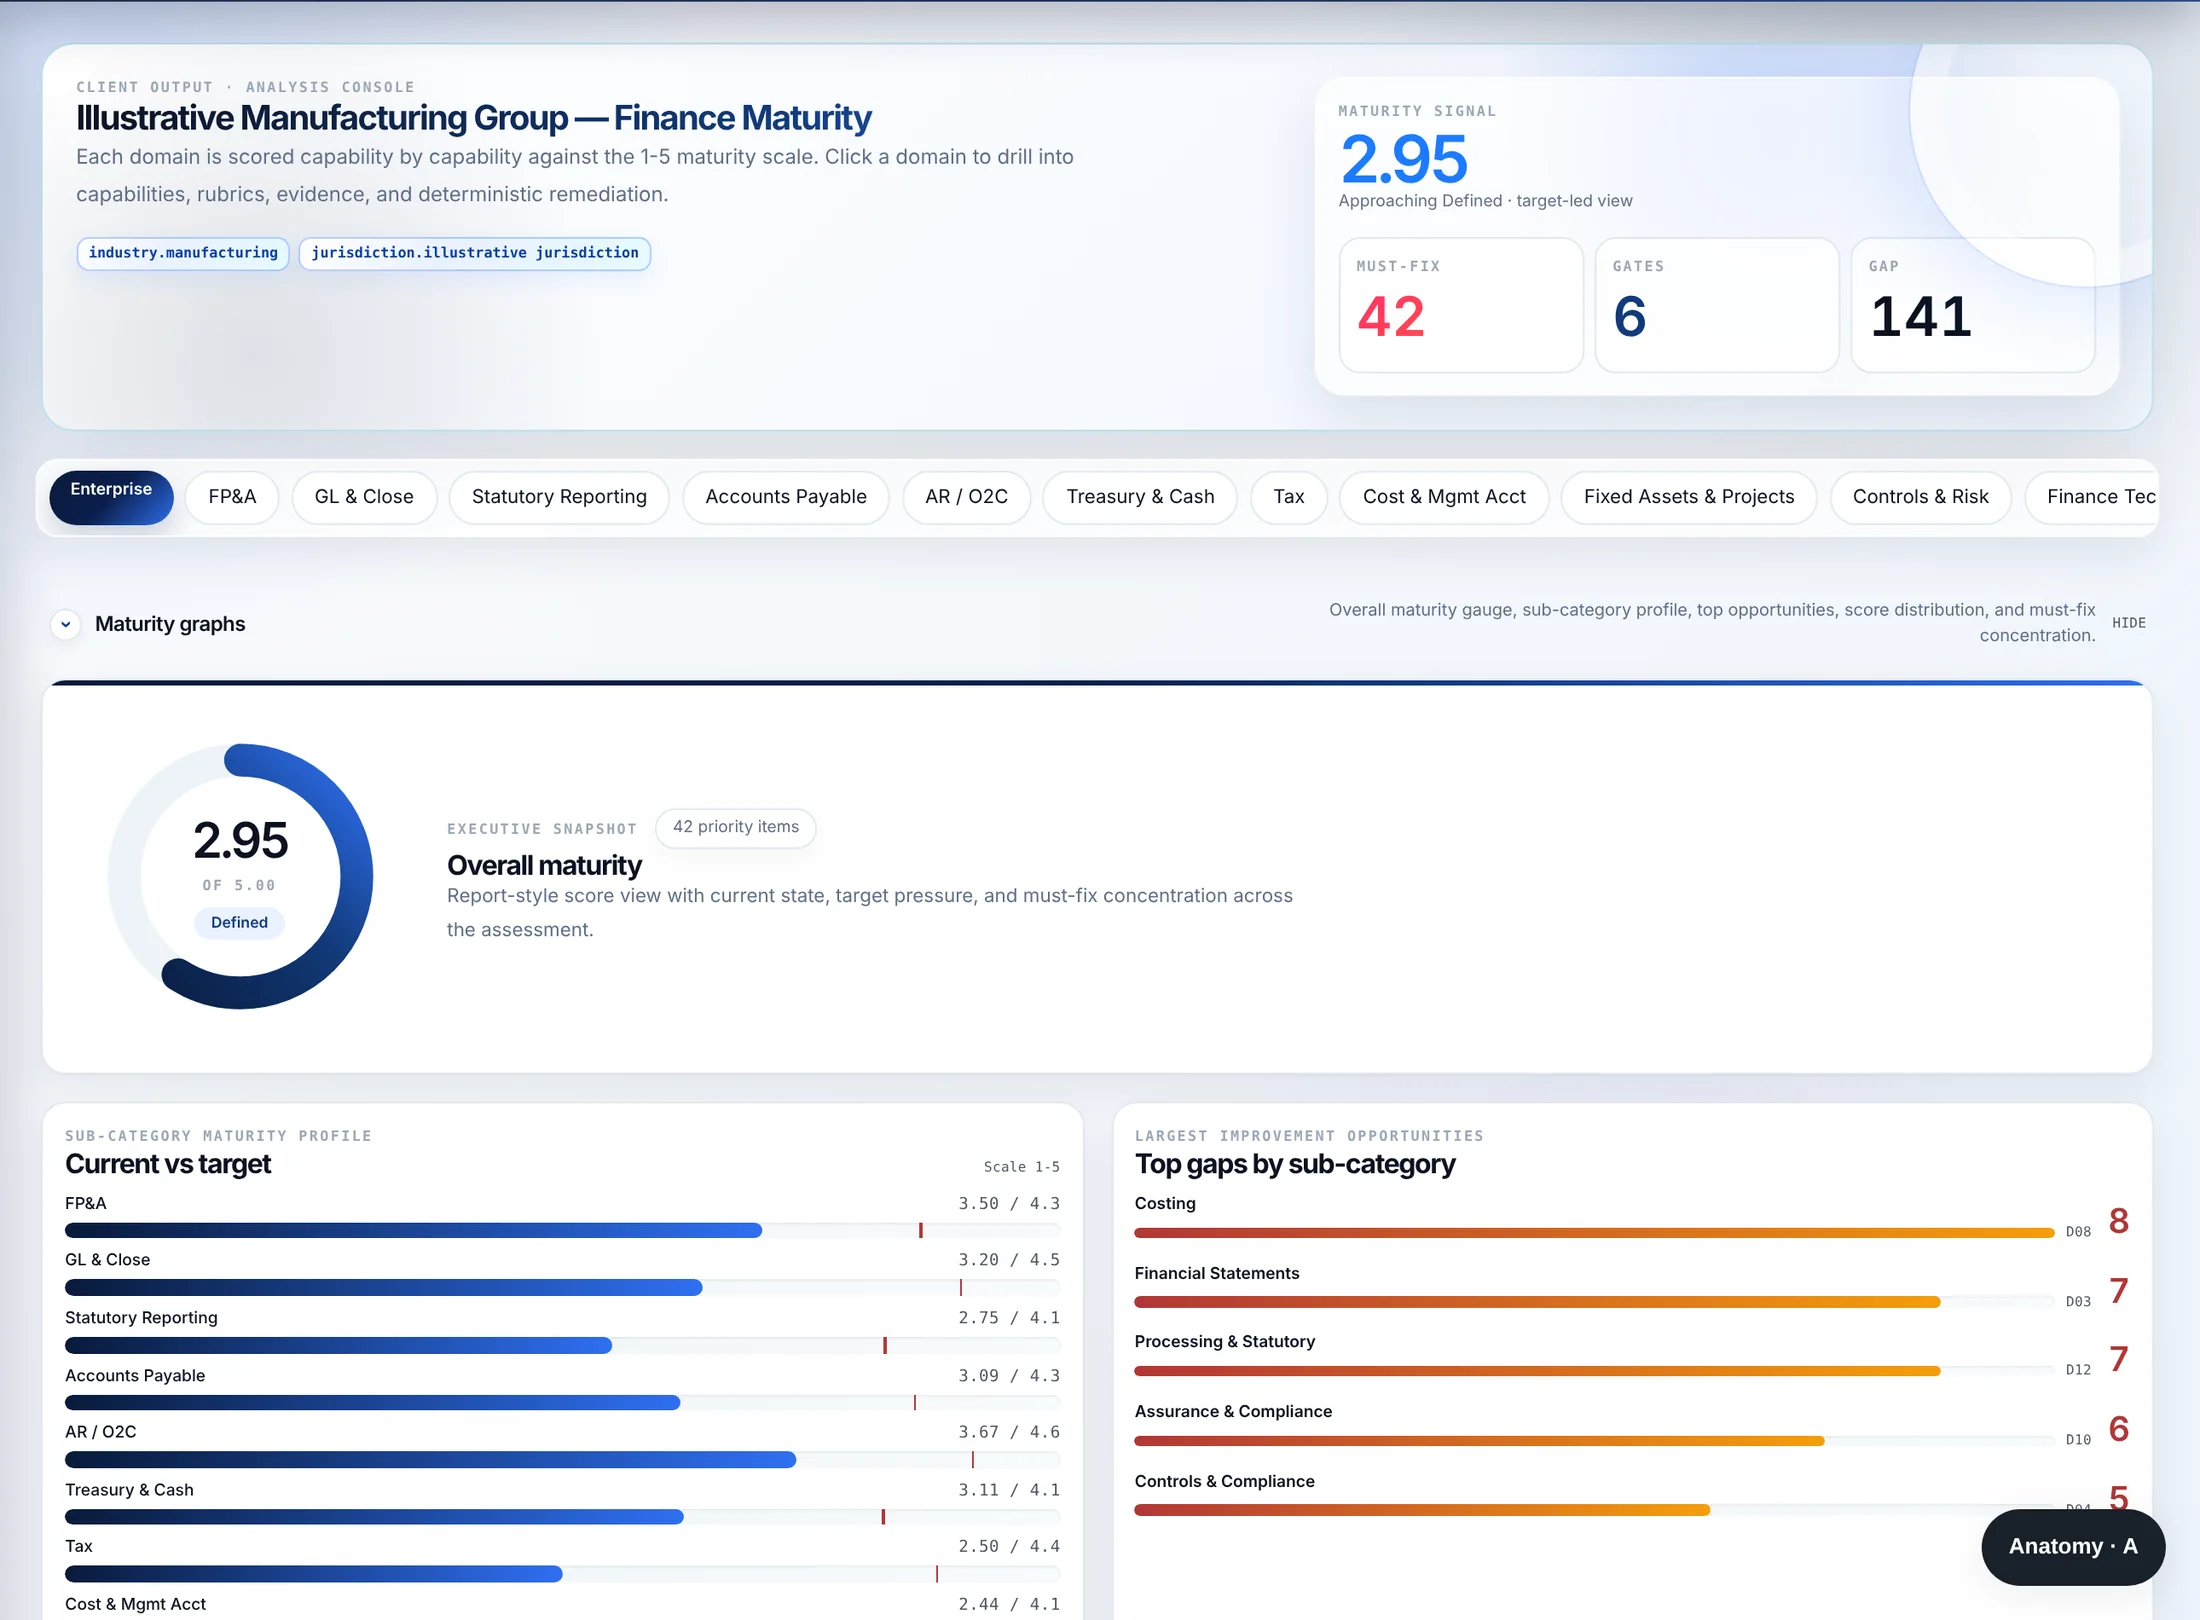The image size is (2200, 1620).
Task: Click the industry.manufacturing tag
Action: coord(183,253)
